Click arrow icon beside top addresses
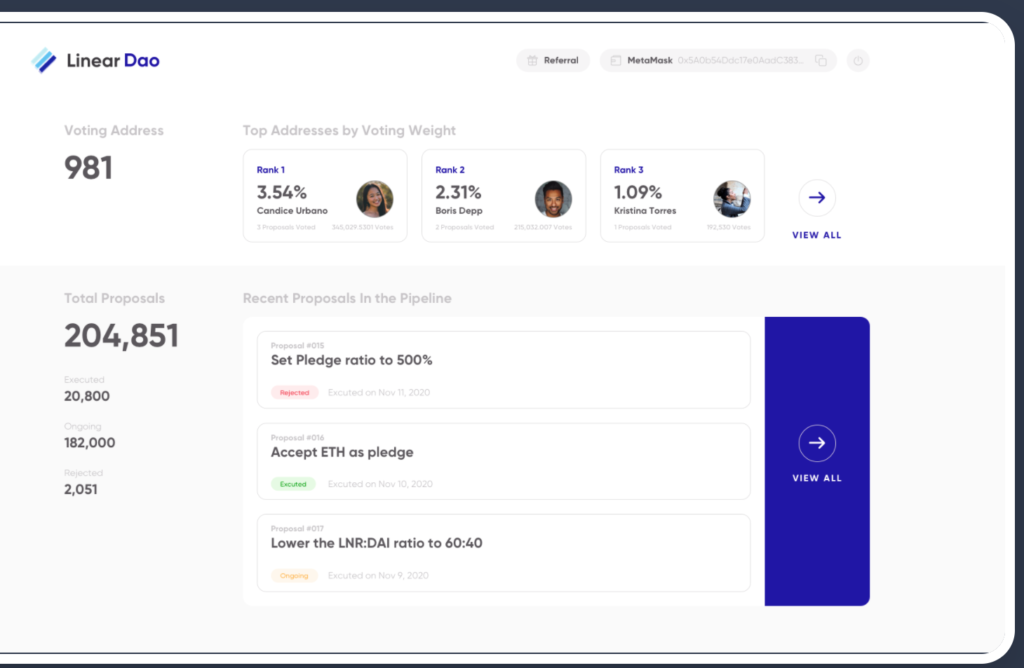1024x668 pixels. tap(817, 197)
